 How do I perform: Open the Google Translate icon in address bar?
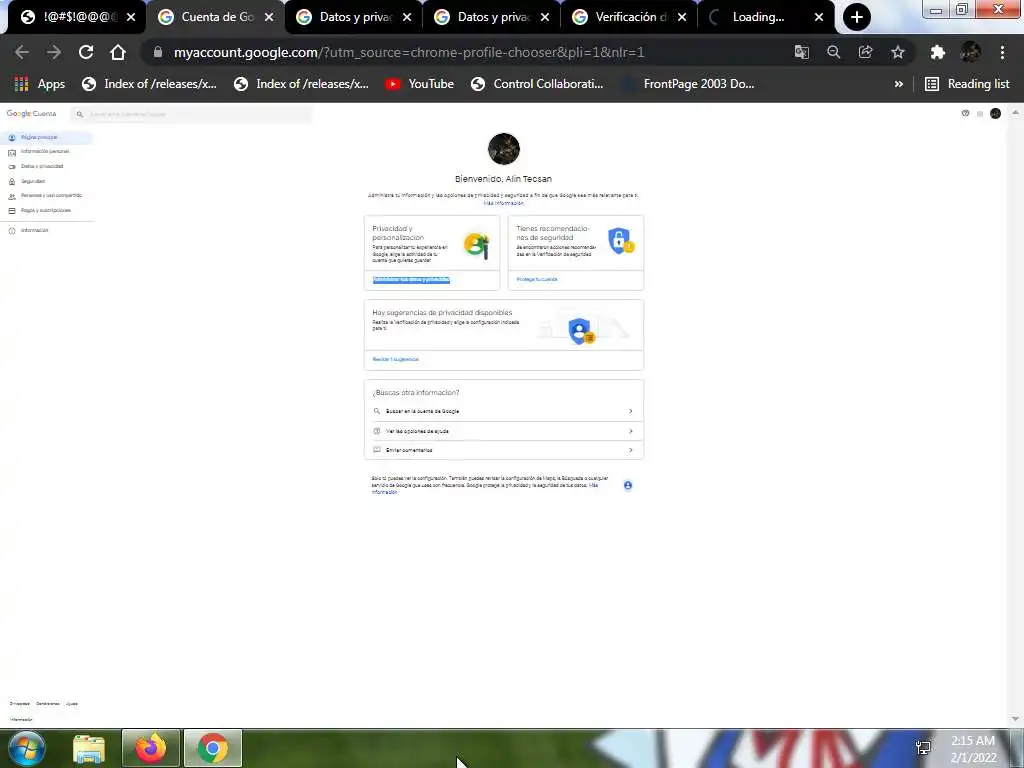click(801, 52)
